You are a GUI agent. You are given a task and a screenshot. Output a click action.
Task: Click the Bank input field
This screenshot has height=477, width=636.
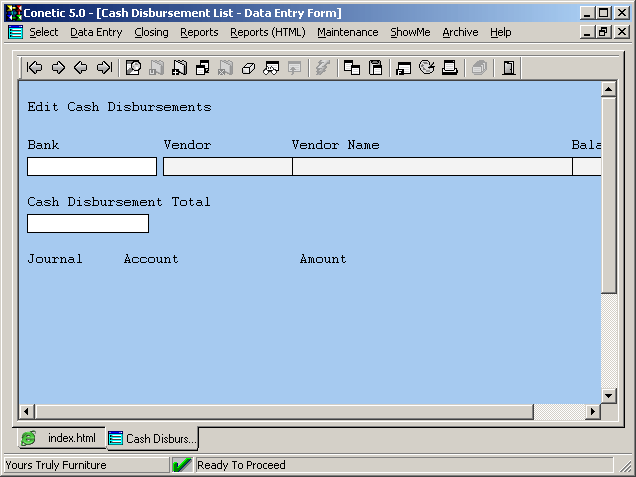coord(92,167)
